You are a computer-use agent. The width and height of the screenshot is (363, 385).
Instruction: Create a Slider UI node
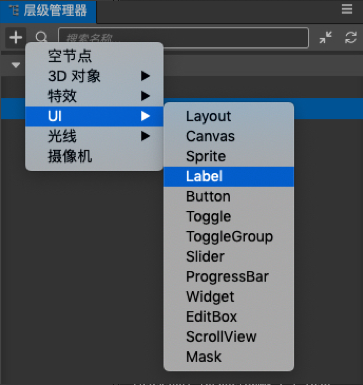[x=229, y=257]
